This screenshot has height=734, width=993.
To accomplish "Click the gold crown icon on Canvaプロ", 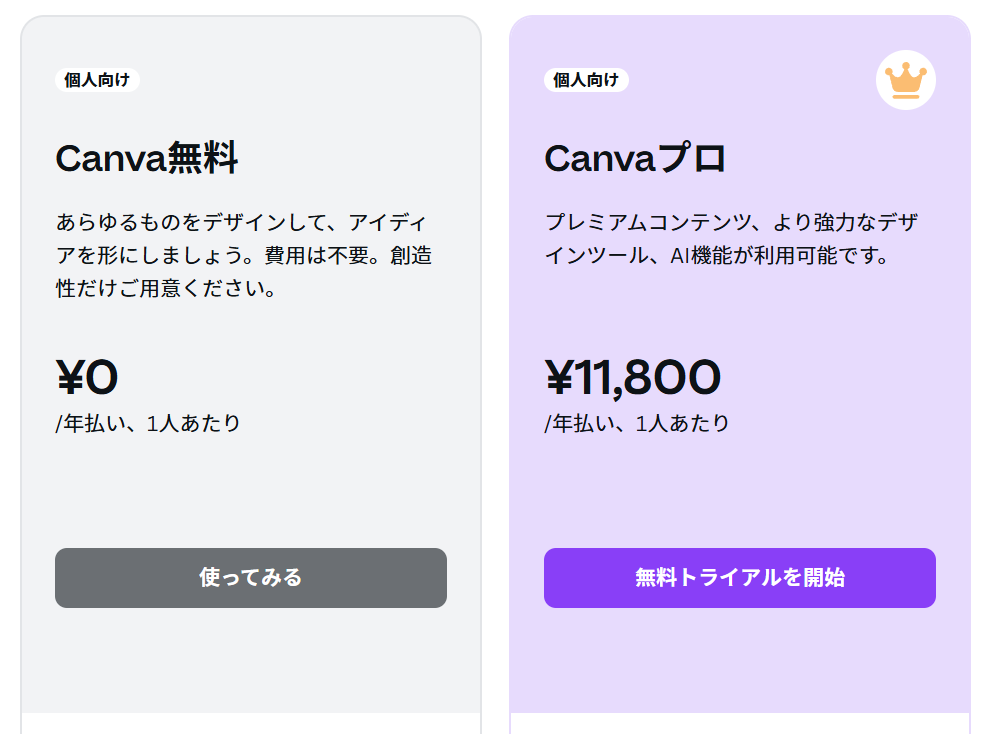I will coord(905,80).
